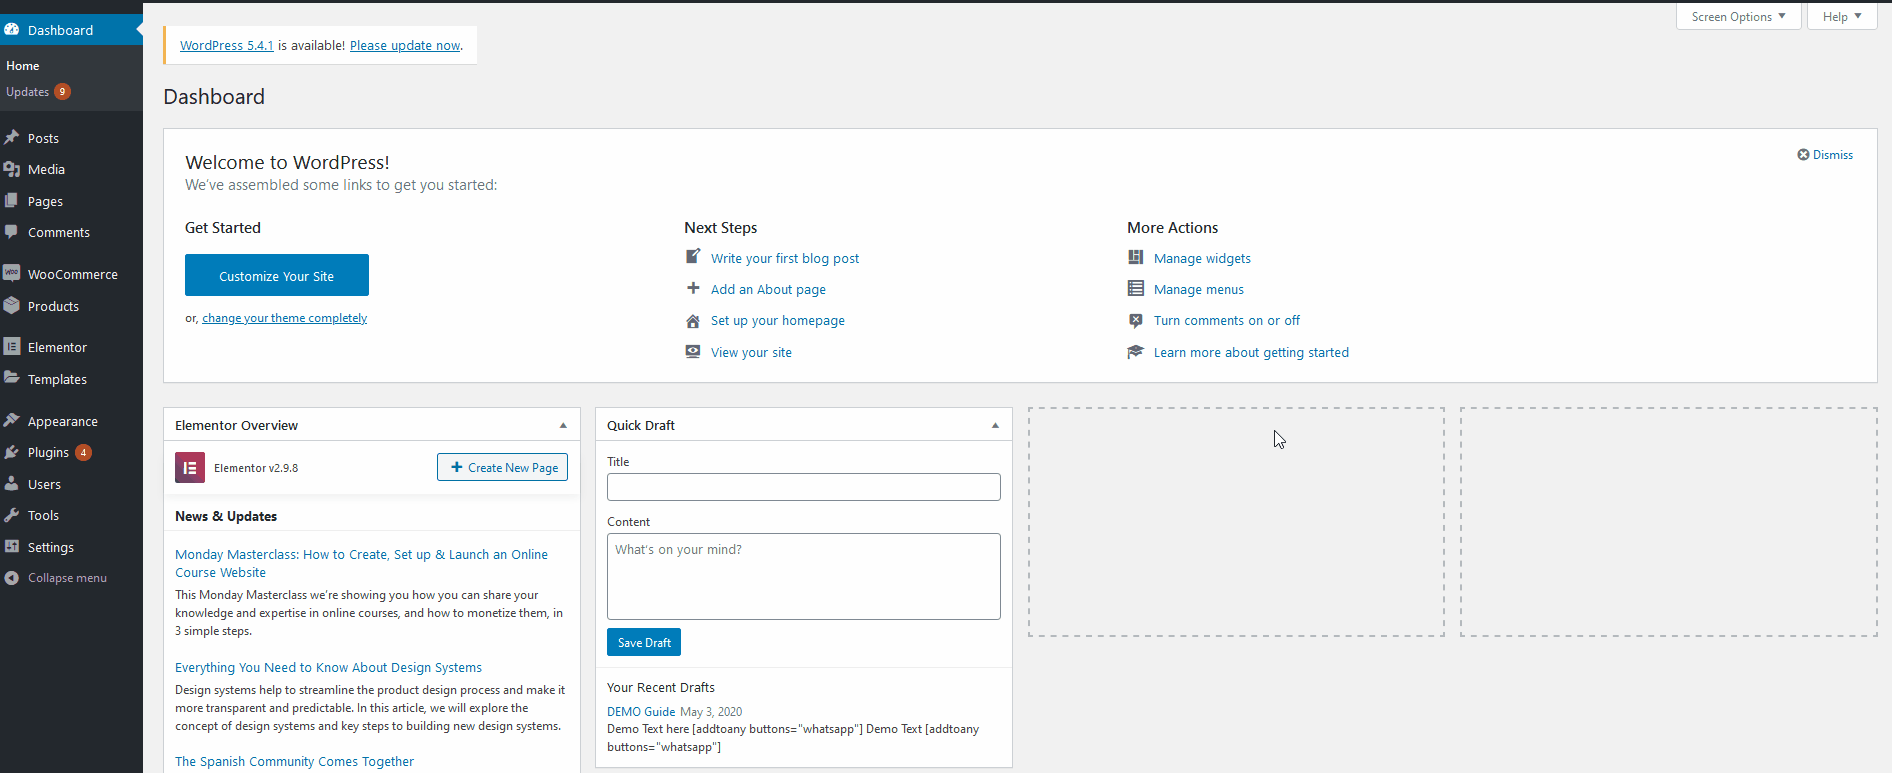Open the WordPress 5.4.1 link
Image resolution: width=1892 pixels, height=773 pixels.
pyautogui.click(x=226, y=46)
